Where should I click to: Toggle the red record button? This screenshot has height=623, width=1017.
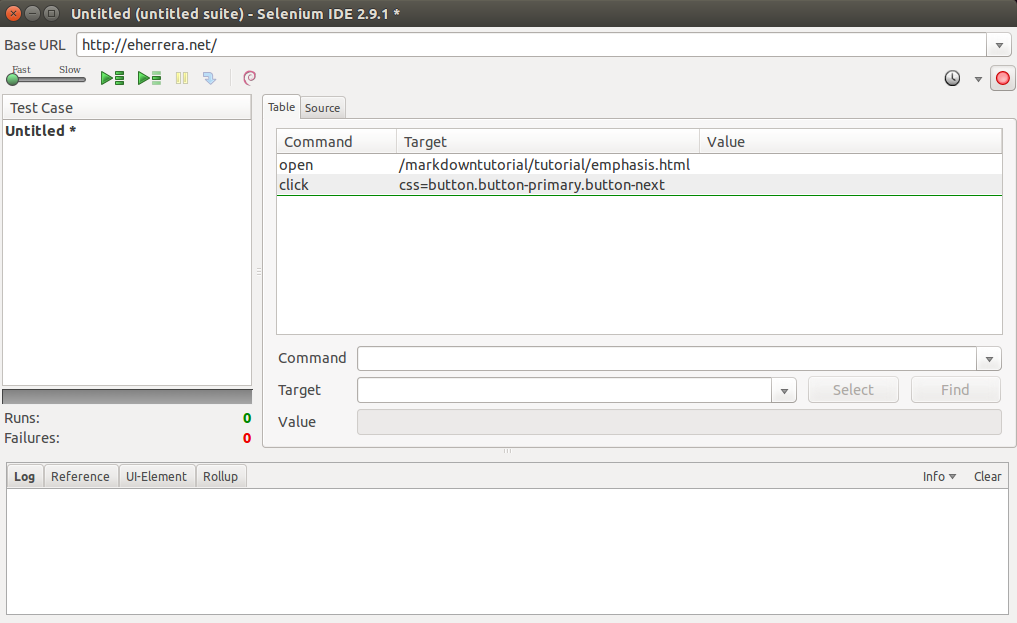[x=1003, y=78]
